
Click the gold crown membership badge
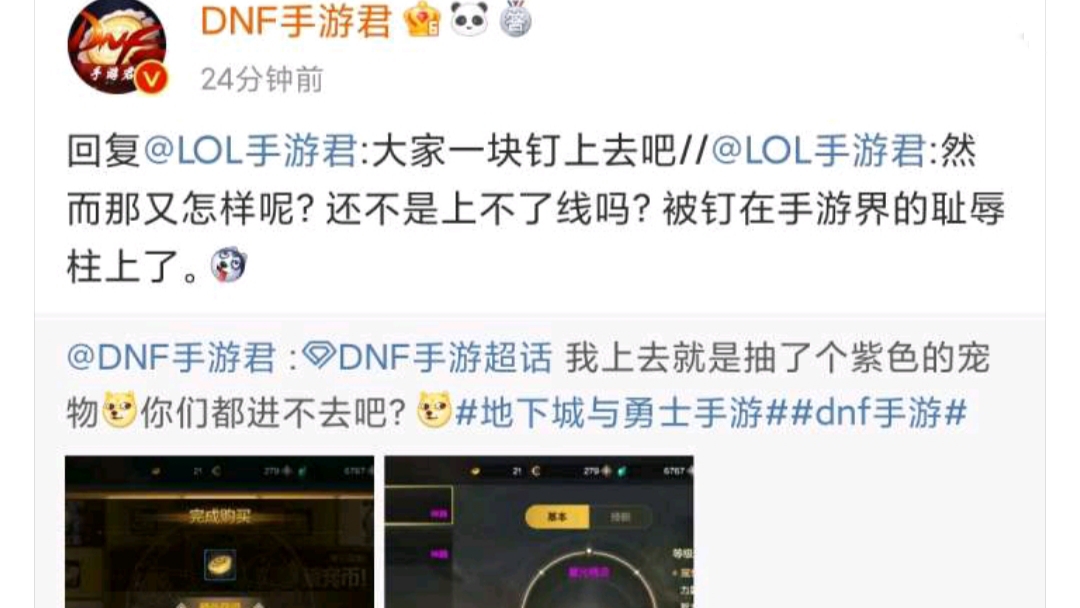click(422, 19)
